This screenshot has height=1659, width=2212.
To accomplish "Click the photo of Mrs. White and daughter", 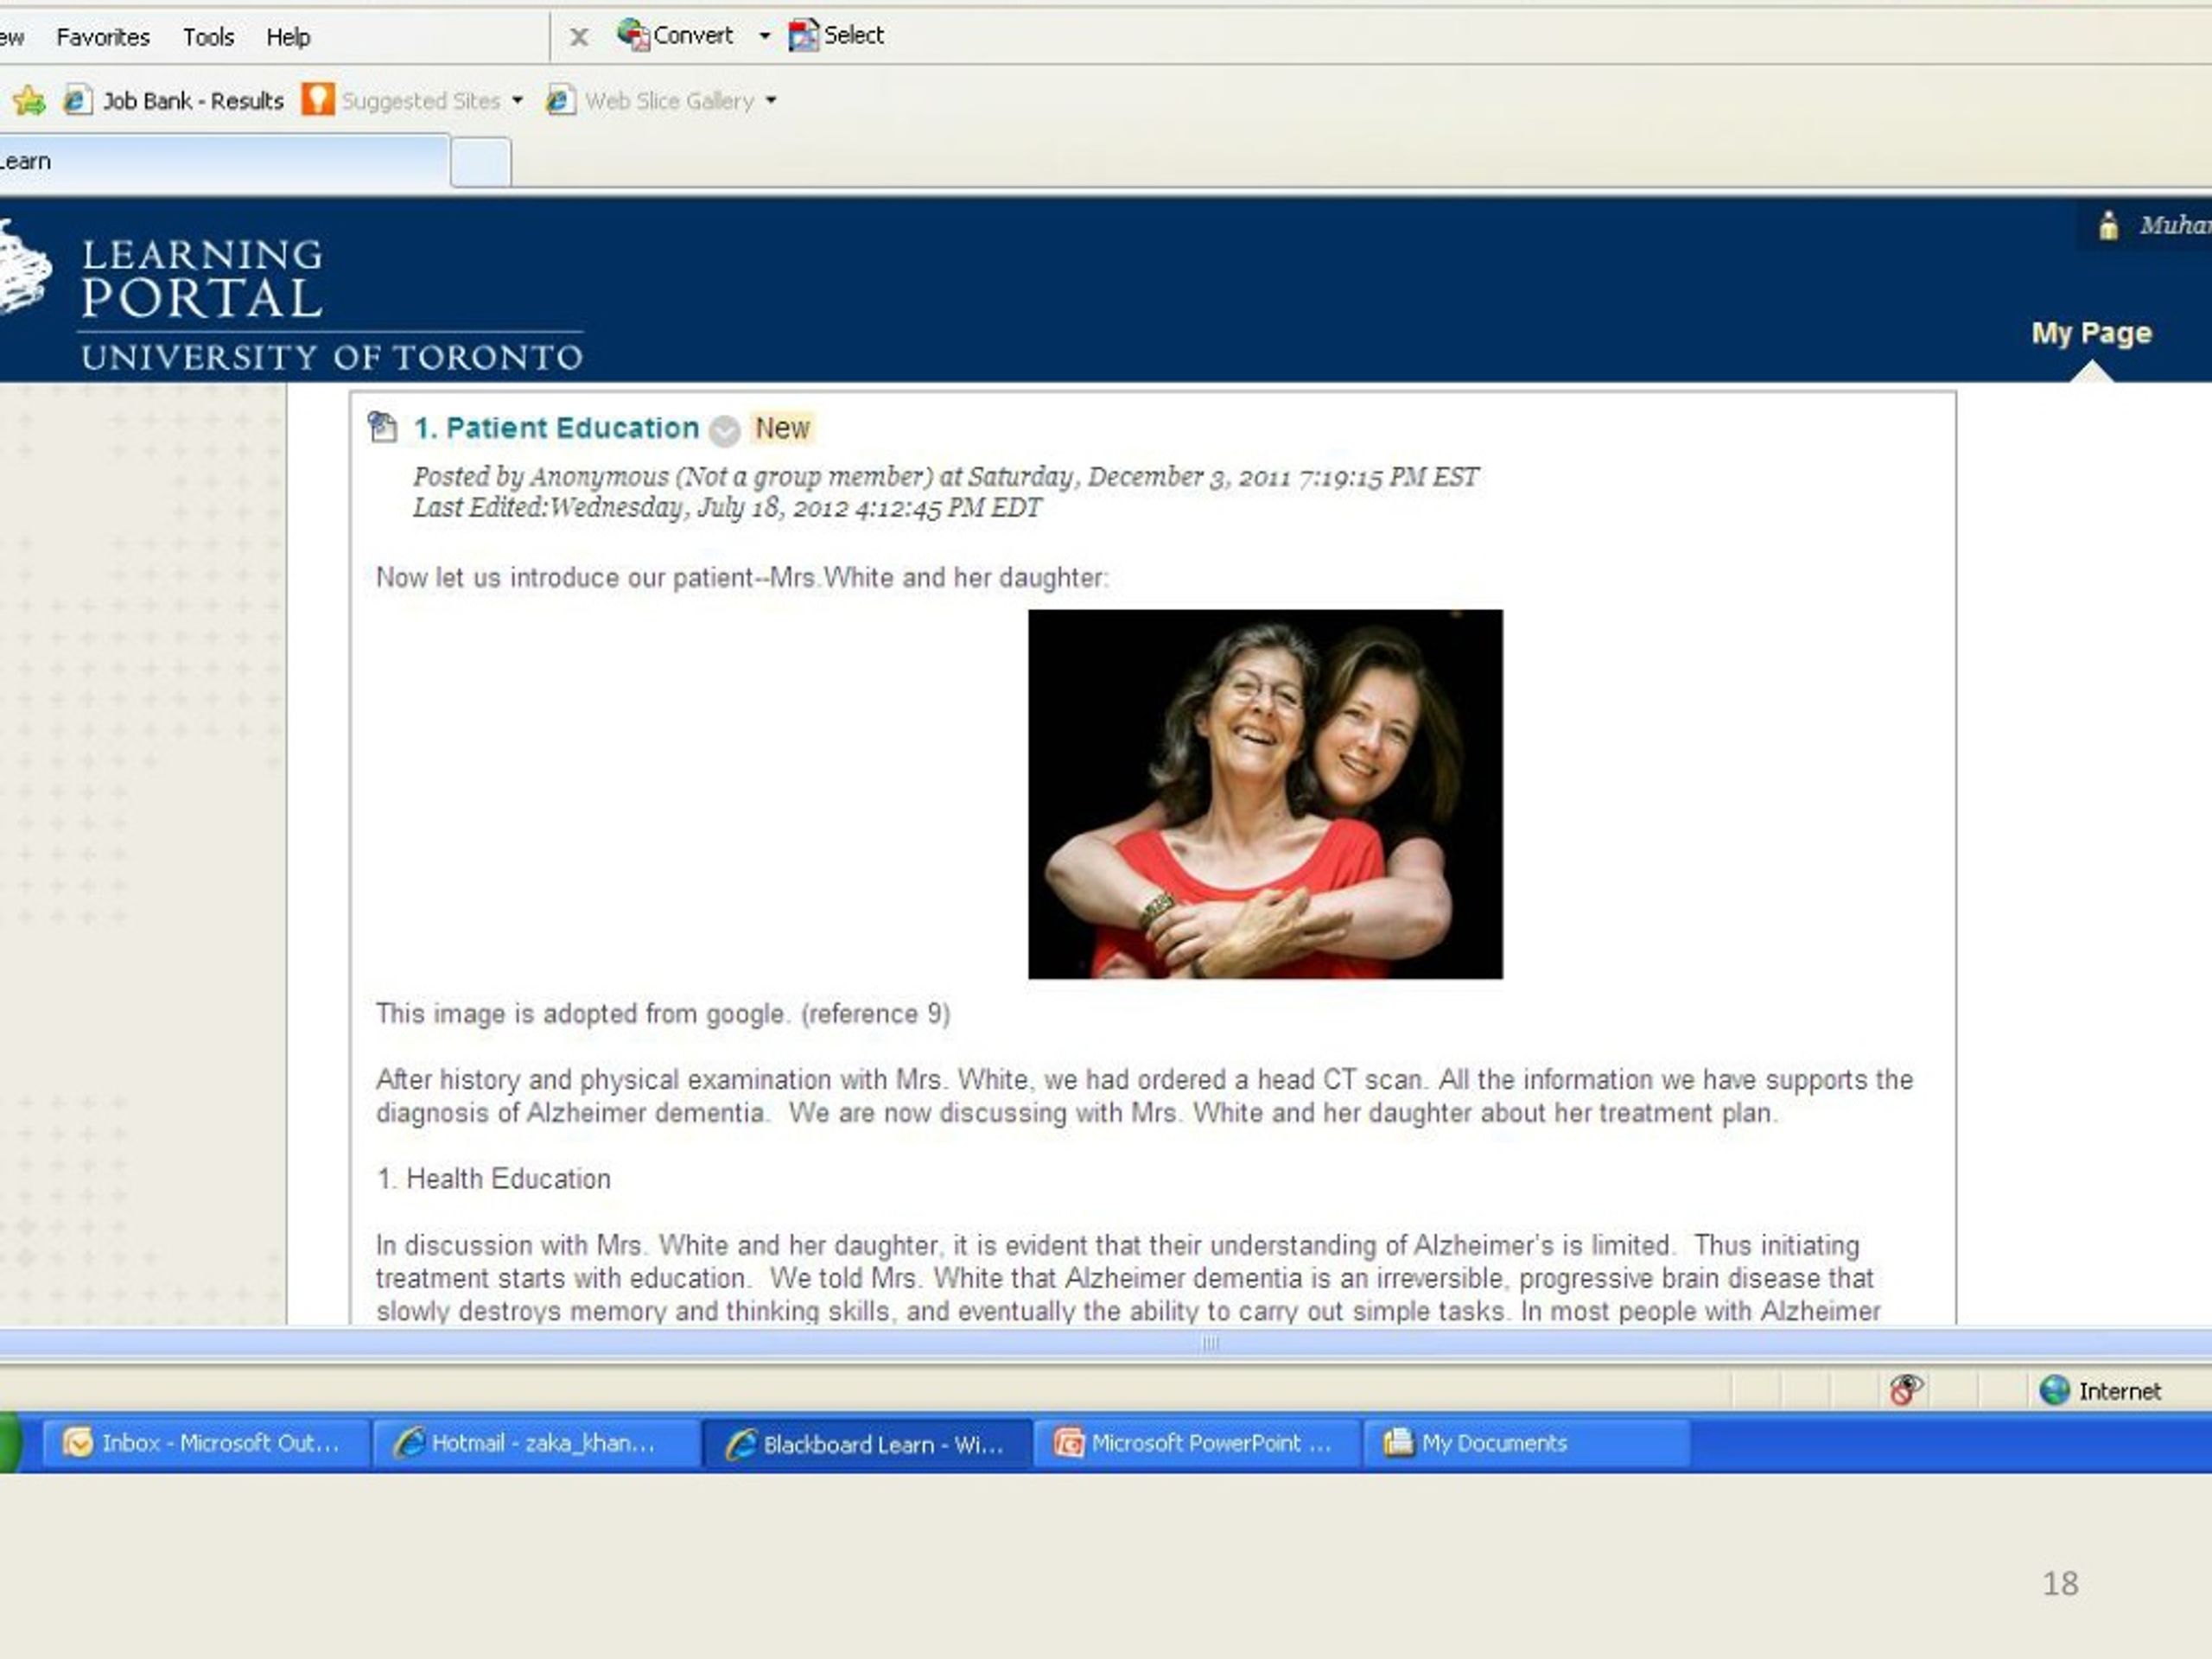I will 1265,794.
